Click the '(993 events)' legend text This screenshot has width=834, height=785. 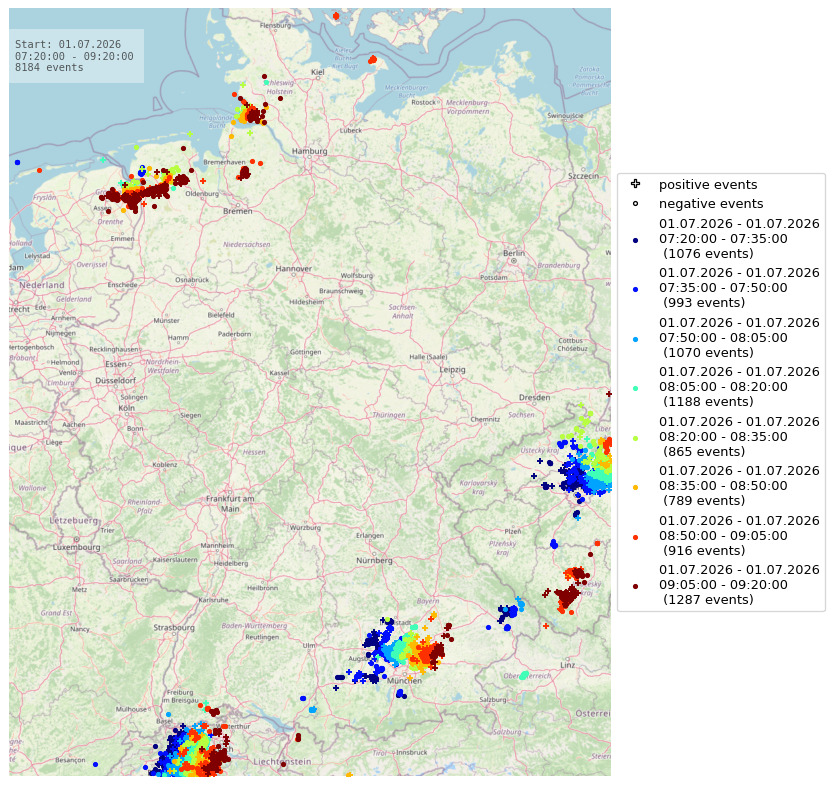tap(704, 303)
